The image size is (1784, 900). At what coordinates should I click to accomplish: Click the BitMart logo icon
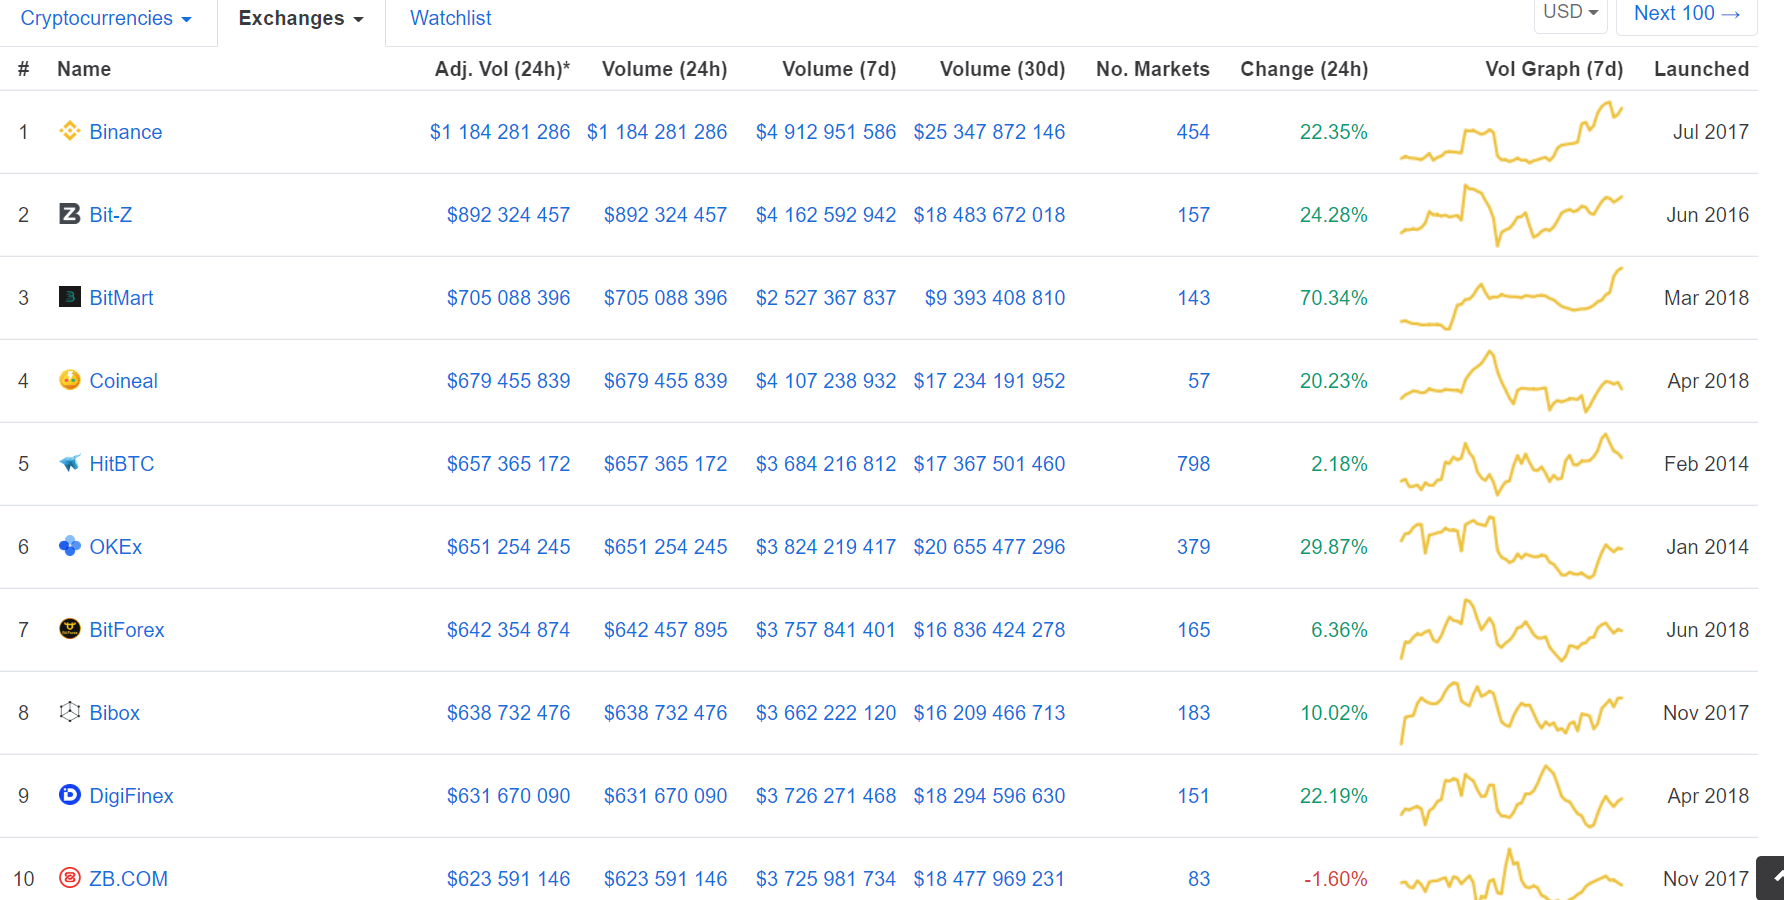[69, 297]
